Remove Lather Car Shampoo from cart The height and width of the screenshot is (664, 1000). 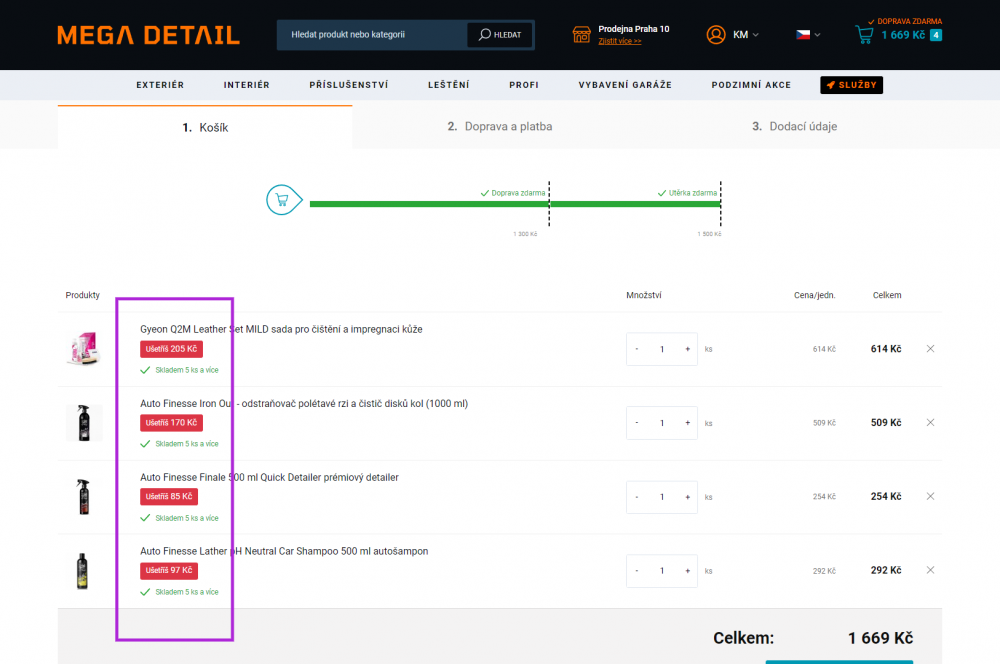pos(930,570)
